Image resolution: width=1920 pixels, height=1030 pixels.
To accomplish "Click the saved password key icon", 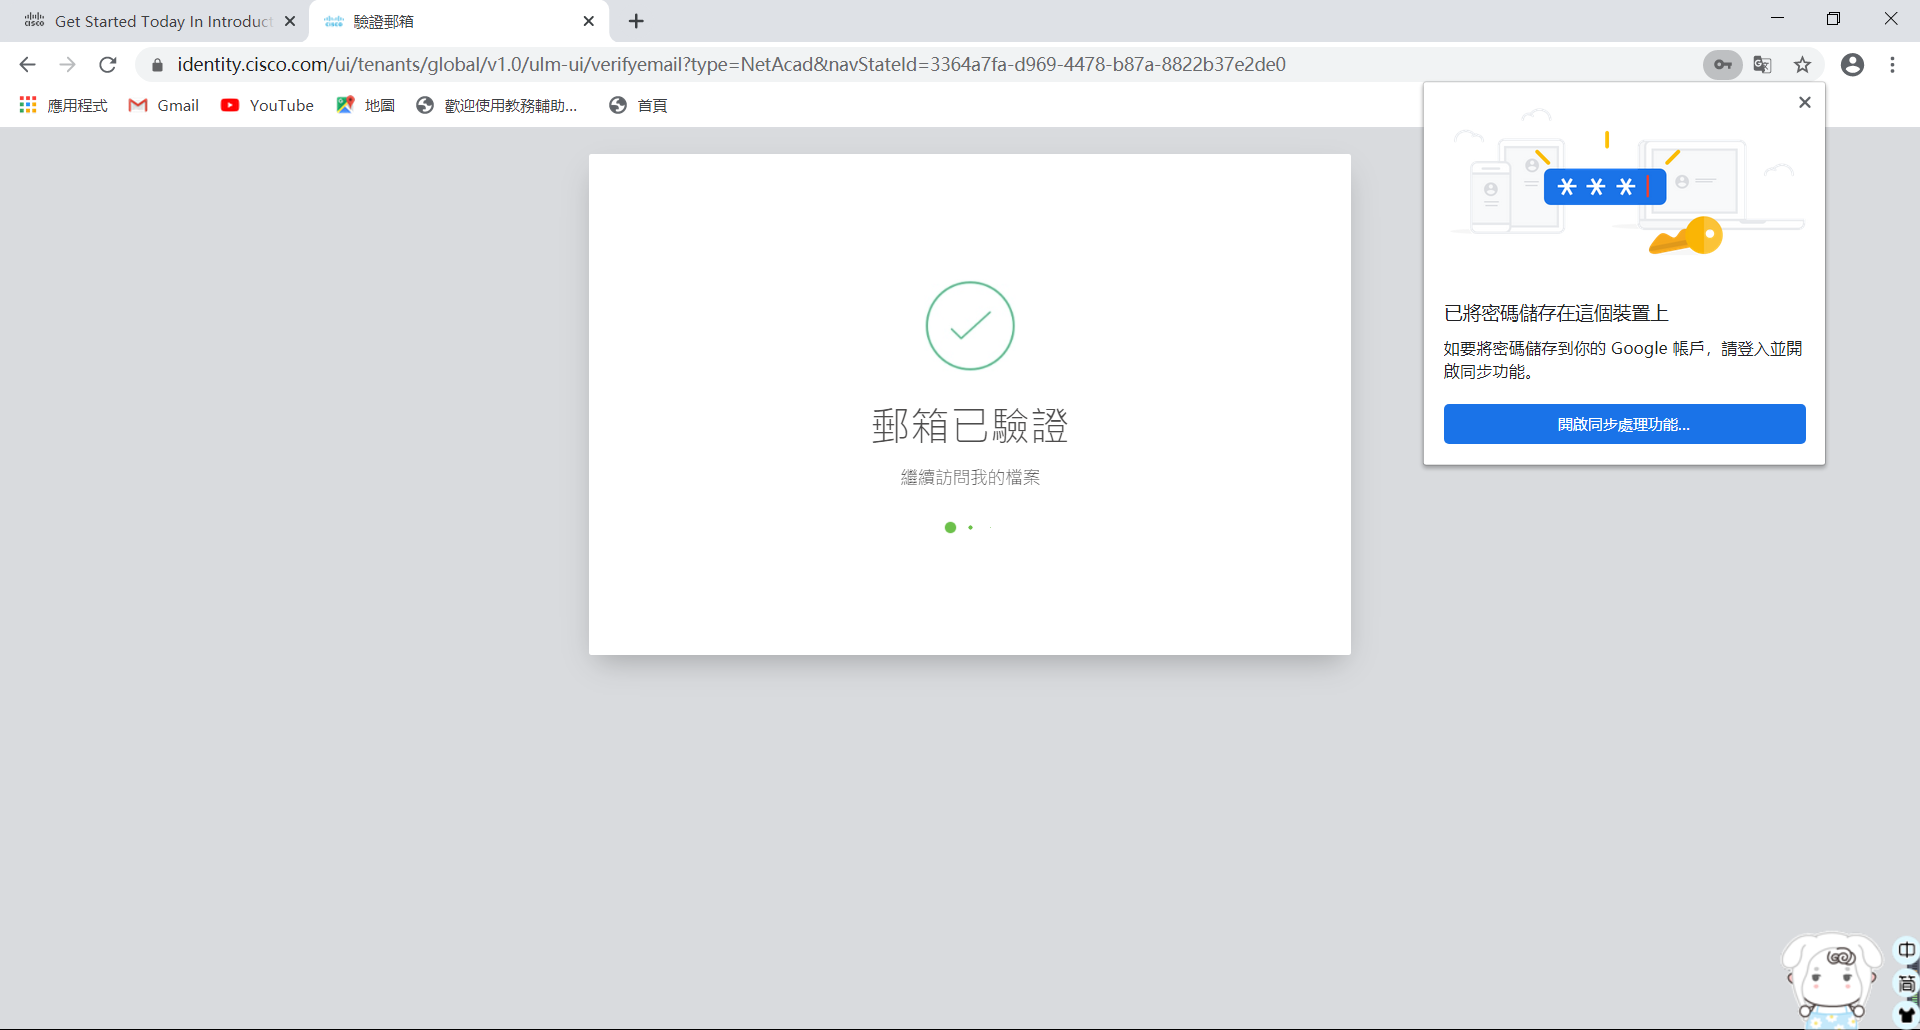I will click(x=1722, y=65).
